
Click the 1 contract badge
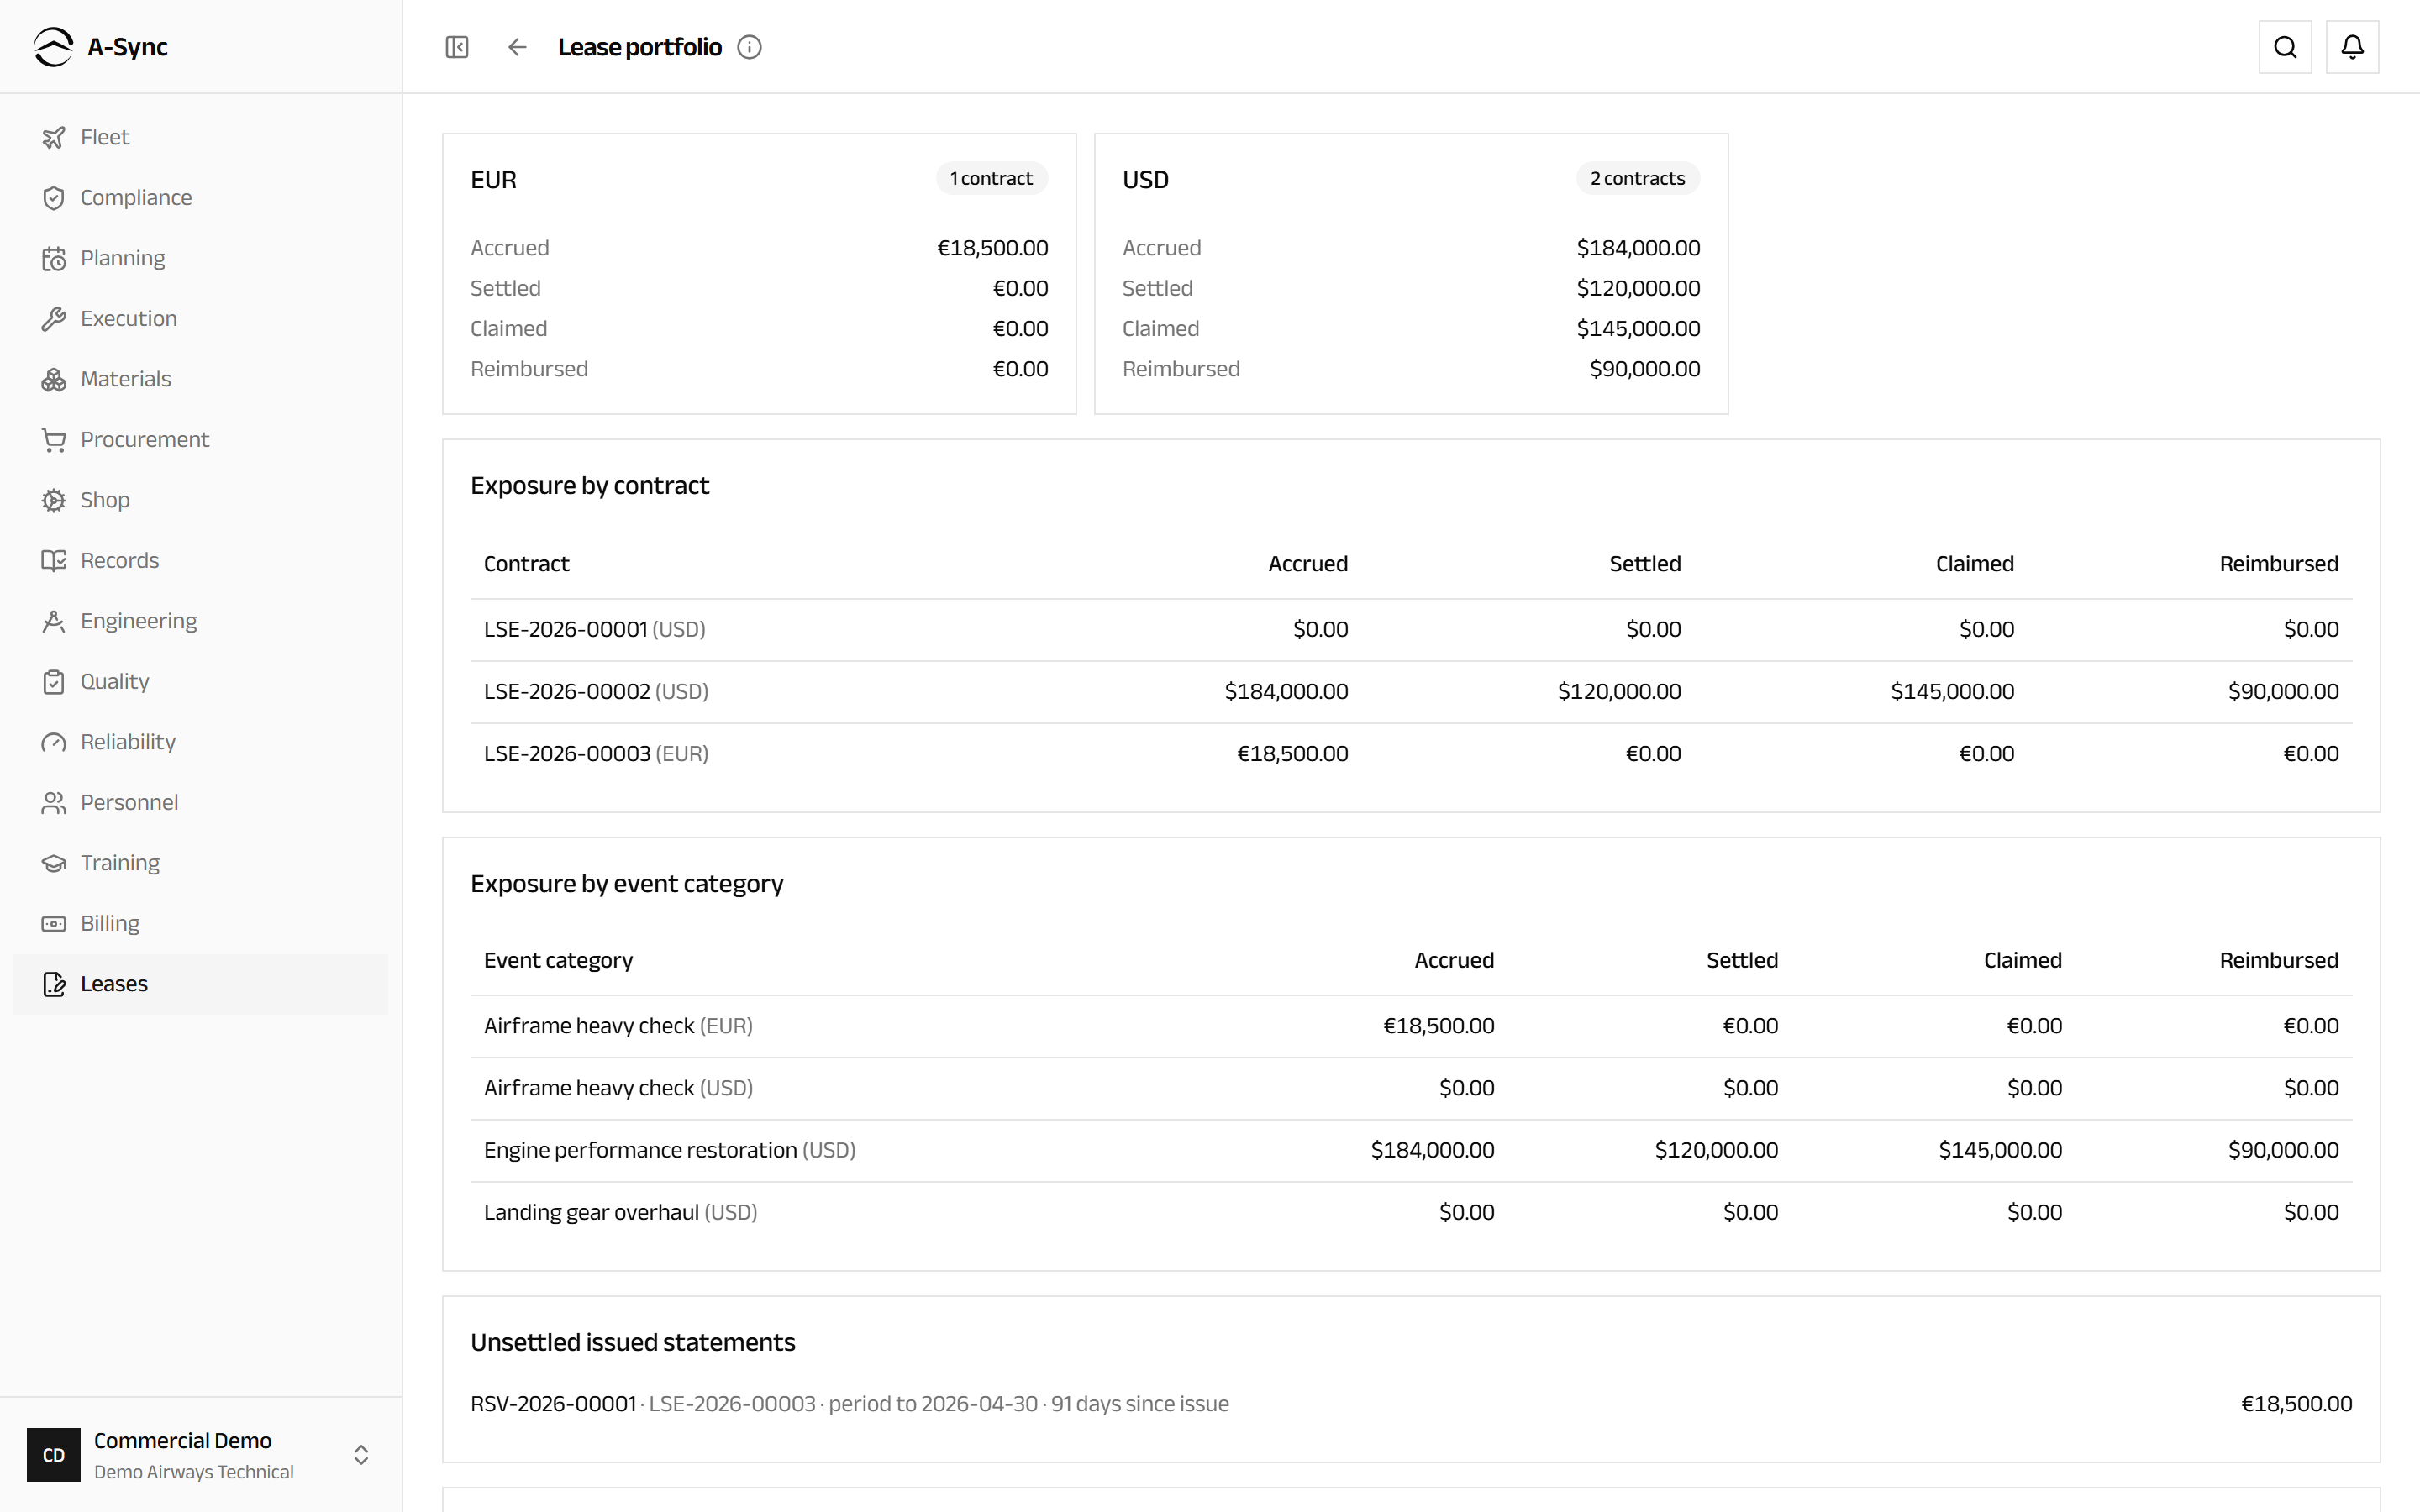pos(991,178)
